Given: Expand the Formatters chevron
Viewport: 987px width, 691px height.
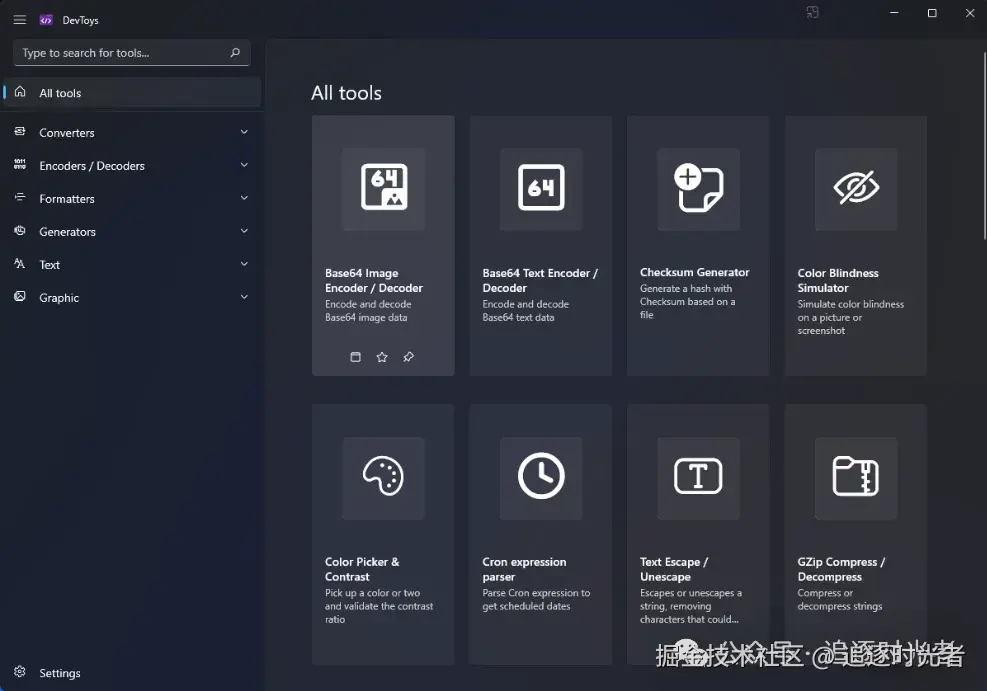Looking at the screenshot, I should pos(244,198).
